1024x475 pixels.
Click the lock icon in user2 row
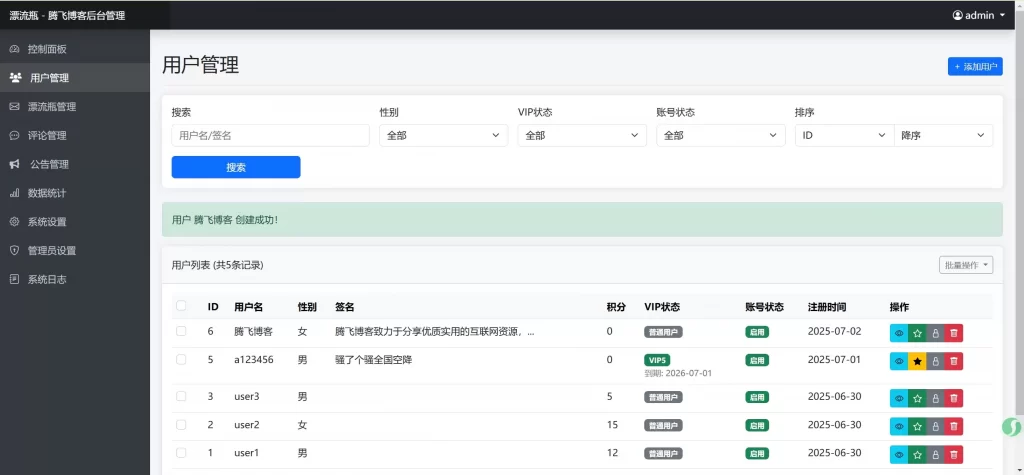(935, 426)
